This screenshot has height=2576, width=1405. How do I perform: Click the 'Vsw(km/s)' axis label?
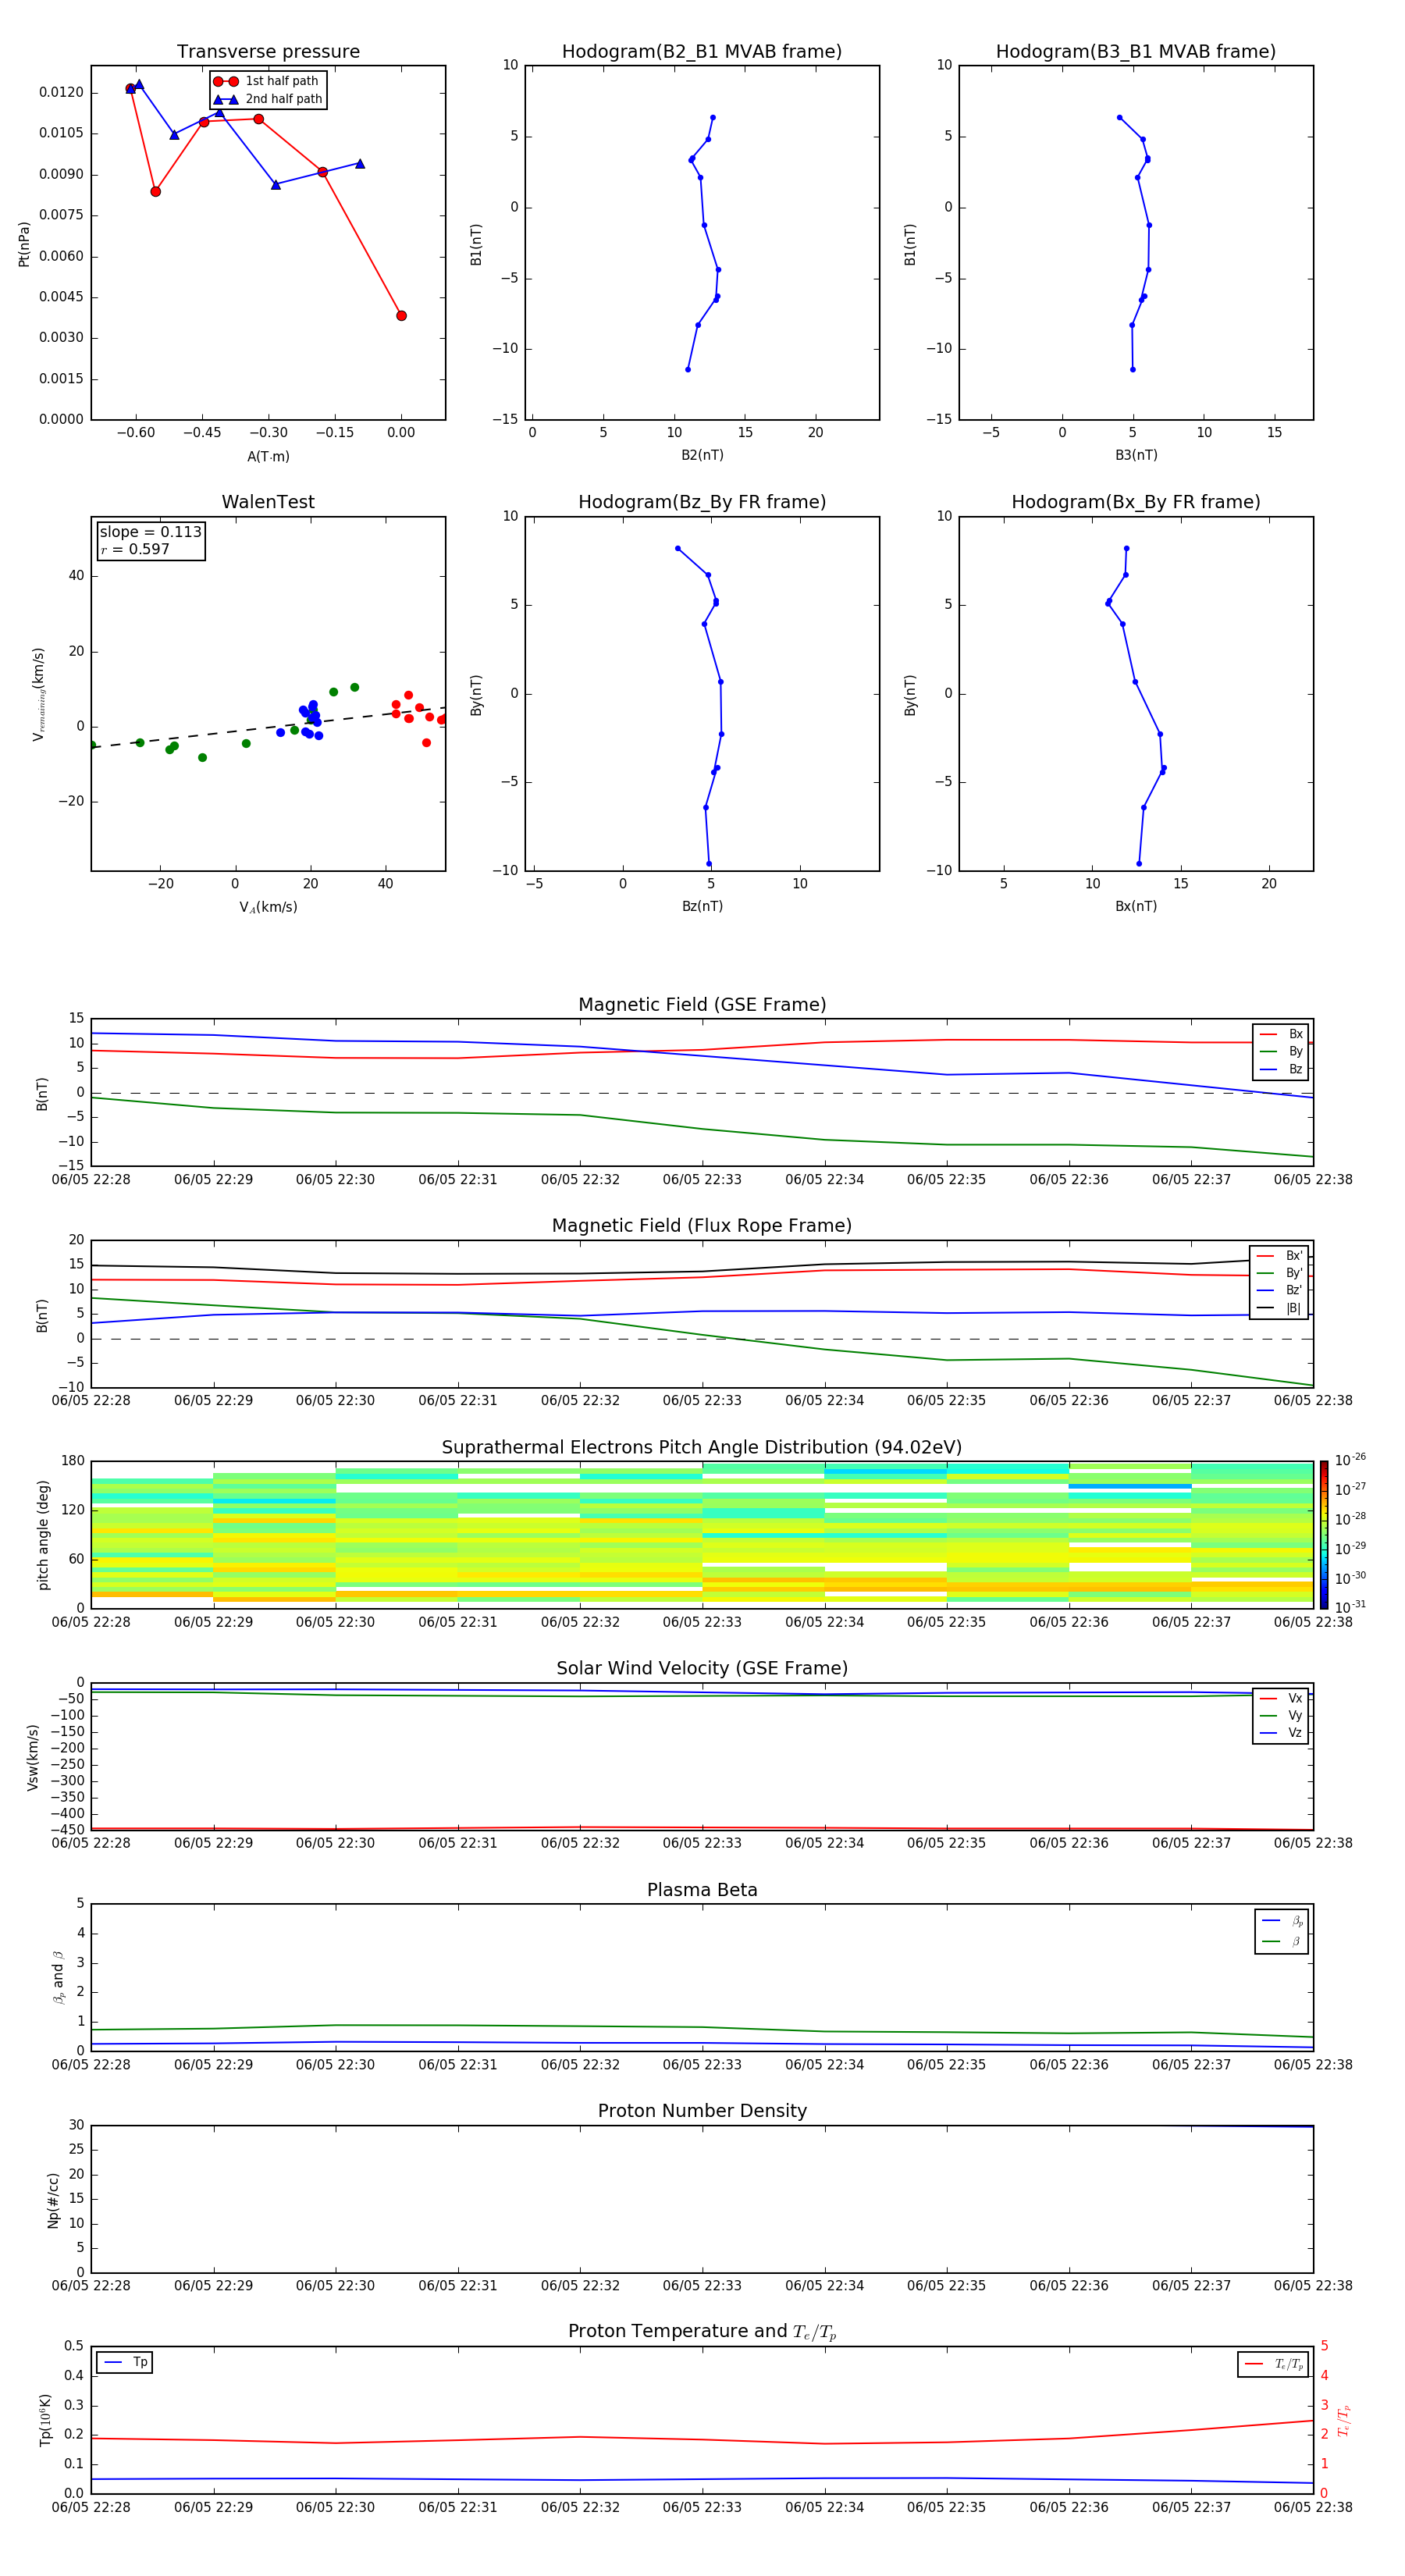[x=32, y=1757]
